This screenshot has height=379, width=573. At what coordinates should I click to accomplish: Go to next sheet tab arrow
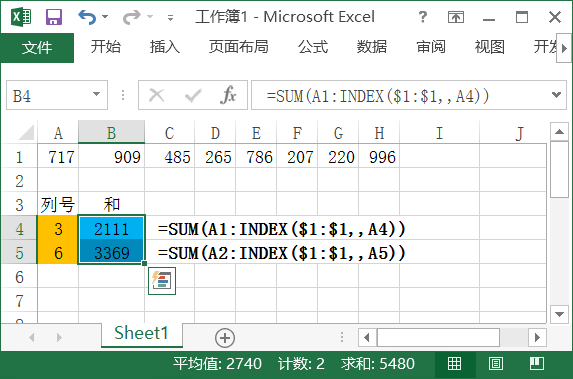(60, 337)
